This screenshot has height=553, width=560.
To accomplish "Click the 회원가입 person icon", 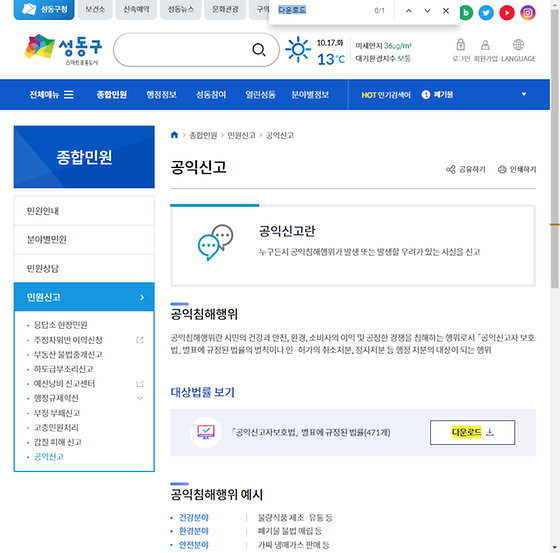I will pos(485,45).
